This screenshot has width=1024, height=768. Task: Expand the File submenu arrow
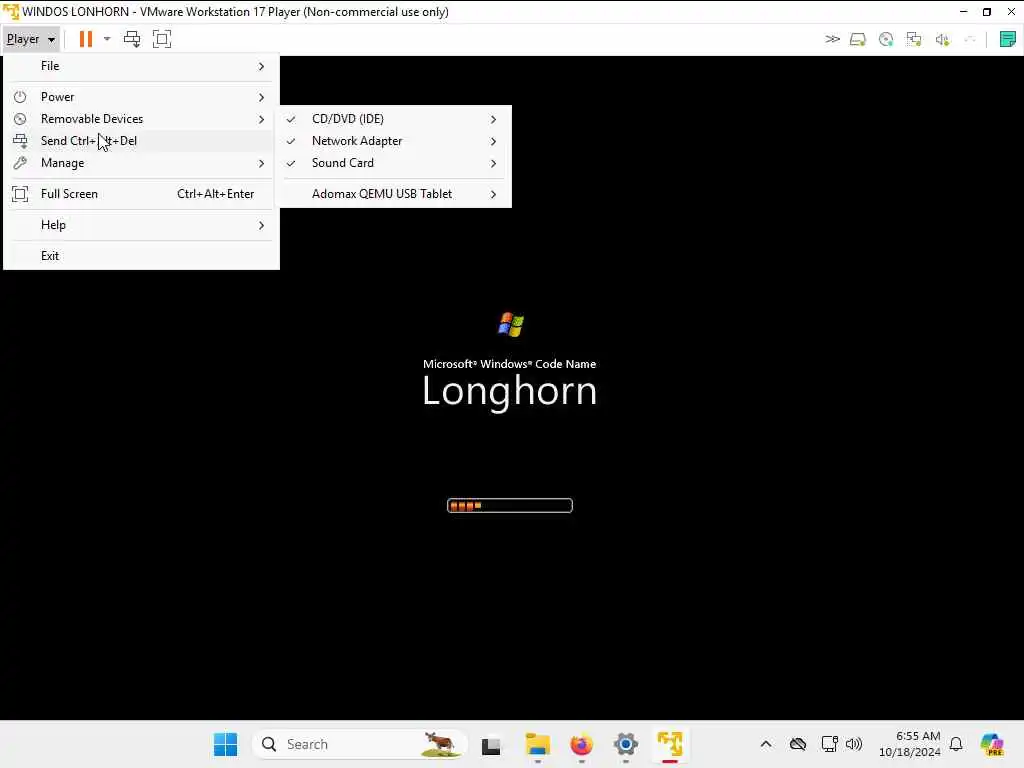[261, 67]
